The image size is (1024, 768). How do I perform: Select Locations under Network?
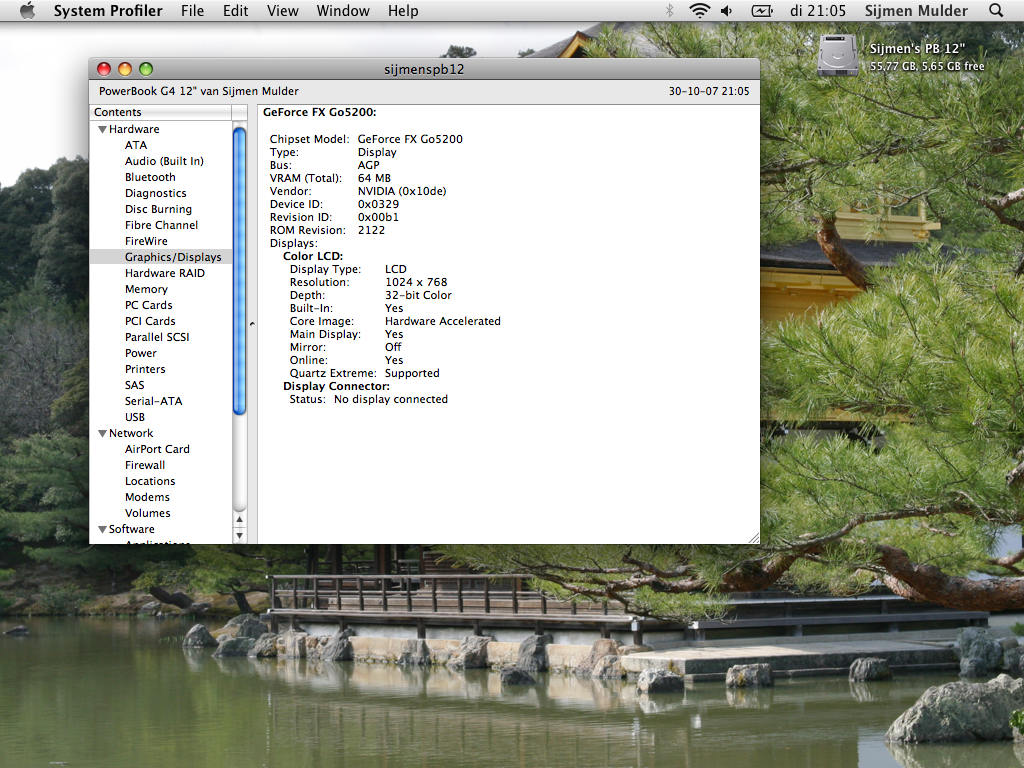pos(150,481)
